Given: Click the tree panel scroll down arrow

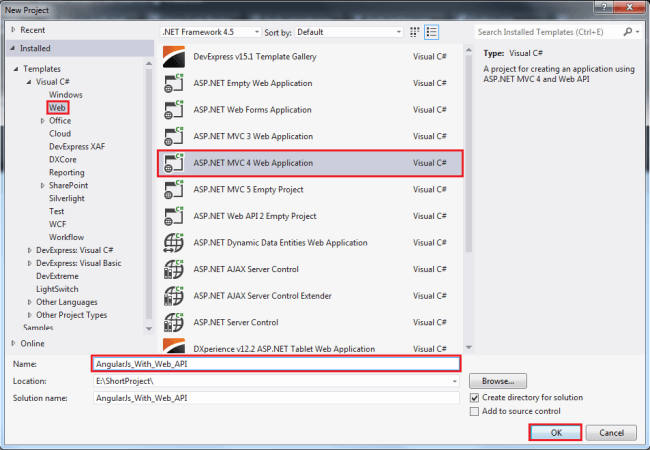Looking at the screenshot, I should 149,329.
